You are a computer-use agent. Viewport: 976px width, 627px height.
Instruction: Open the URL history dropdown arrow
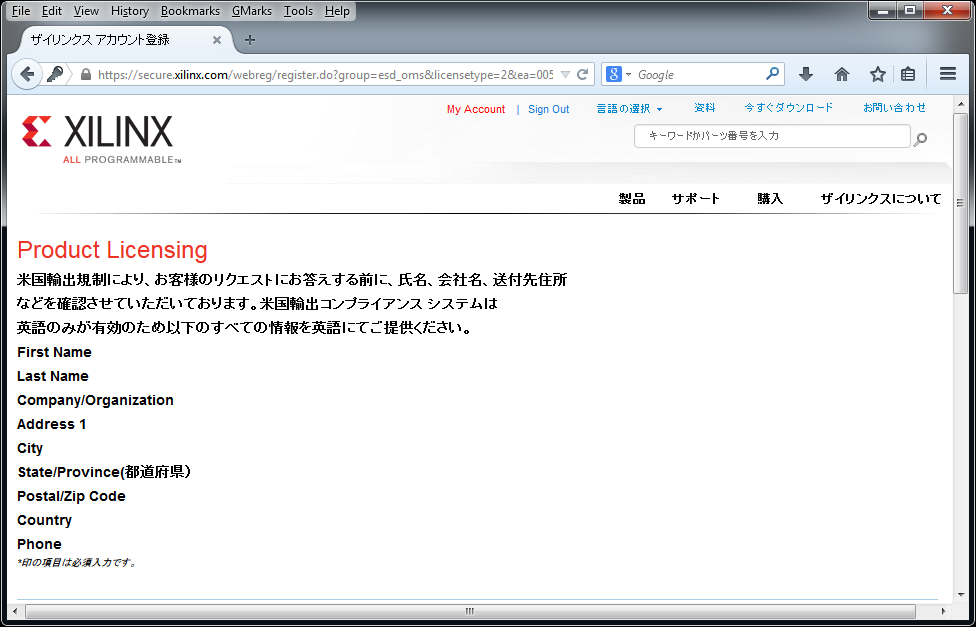pos(565,75)
